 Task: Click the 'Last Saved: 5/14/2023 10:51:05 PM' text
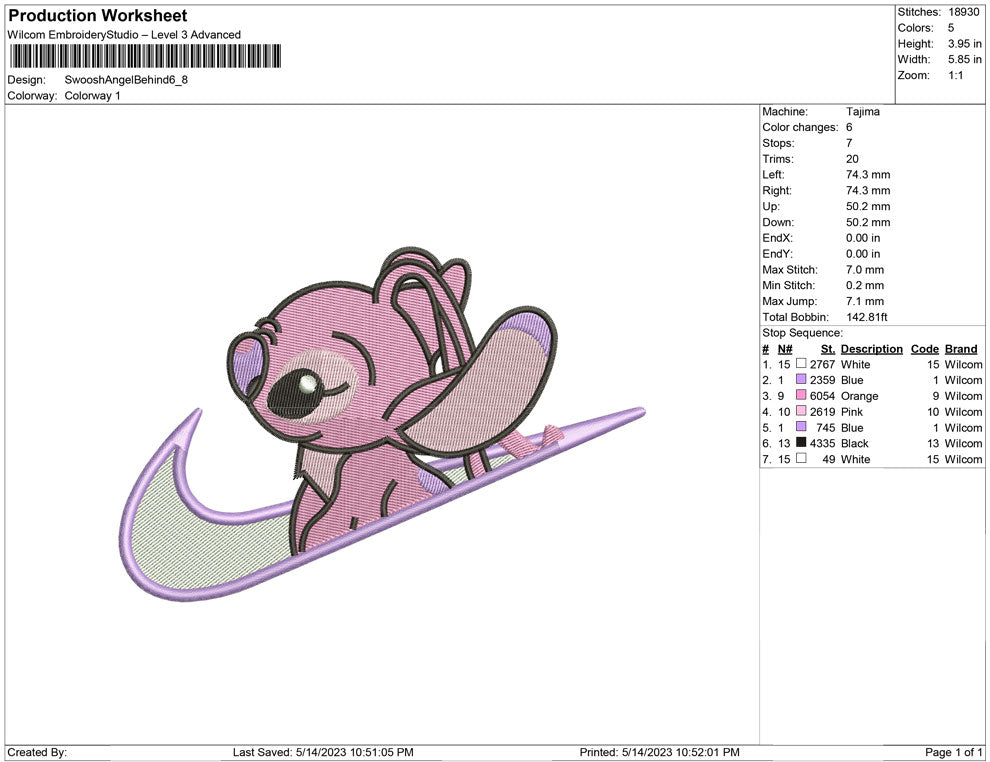pos(323,752)
